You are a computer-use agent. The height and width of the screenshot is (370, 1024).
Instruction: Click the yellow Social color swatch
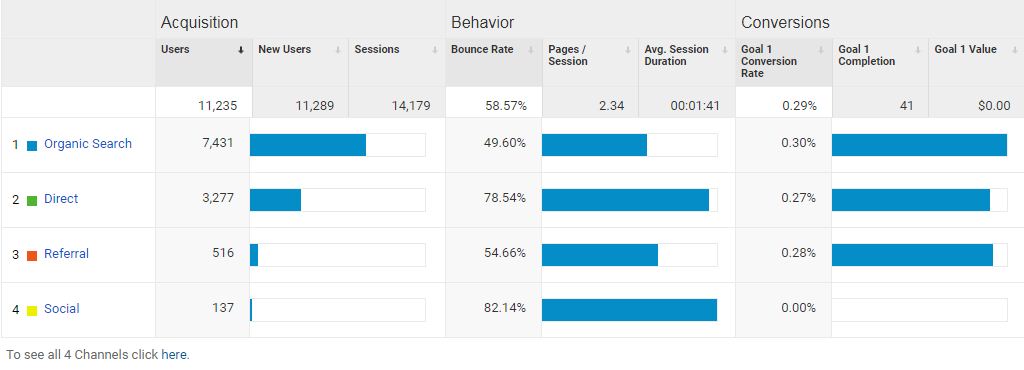(32, 310)
